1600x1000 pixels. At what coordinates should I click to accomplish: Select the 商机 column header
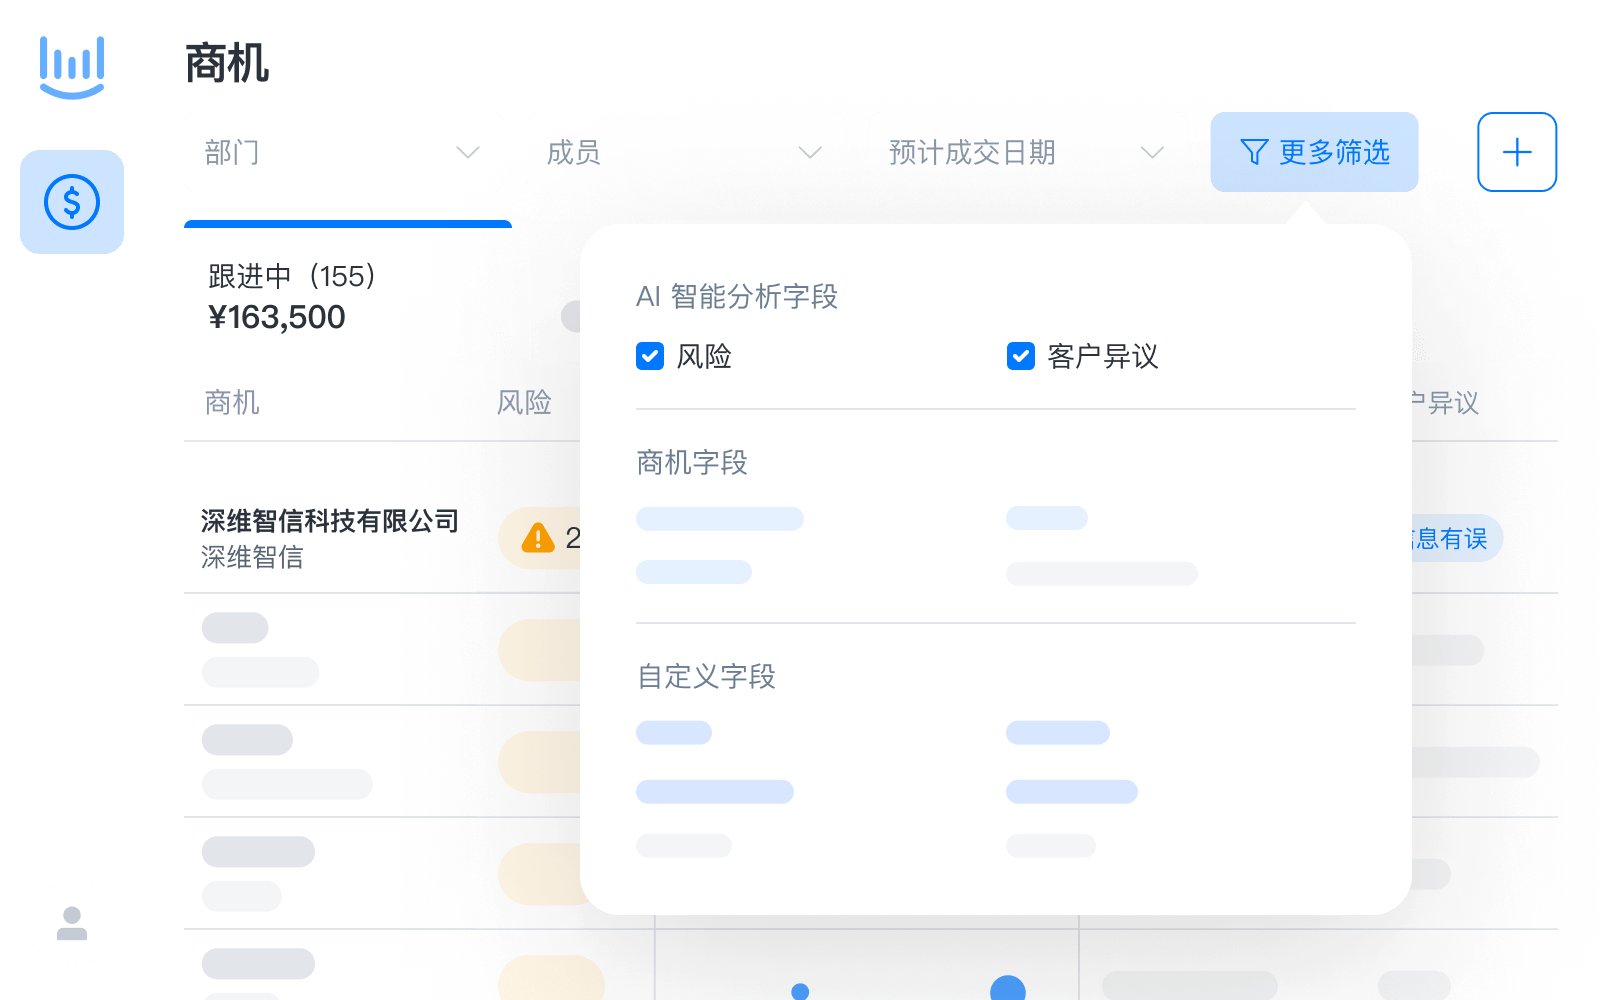tap(231, 403)
